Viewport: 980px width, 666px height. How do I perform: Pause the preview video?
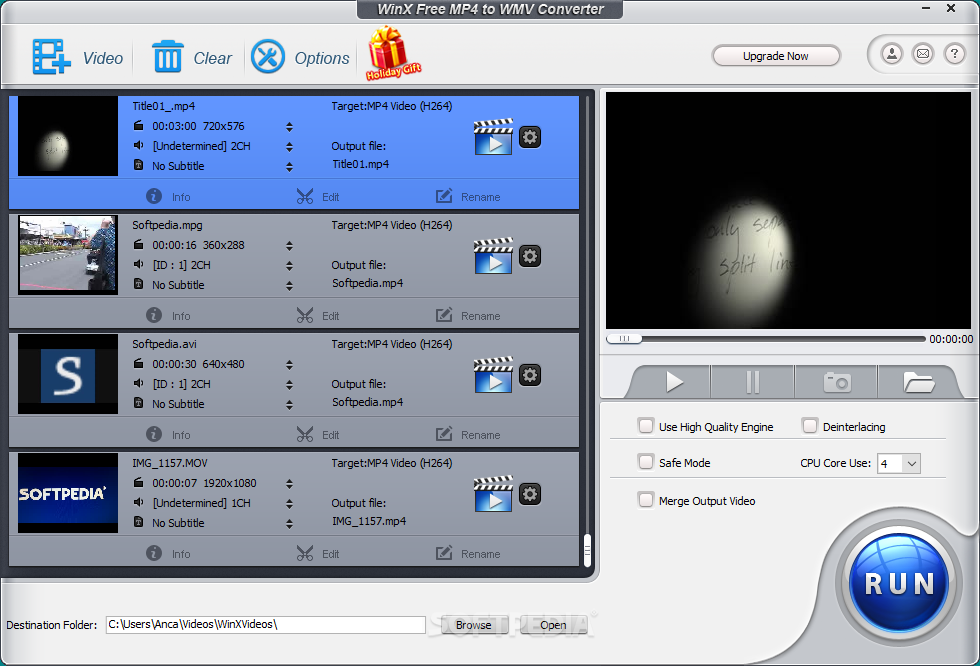752,382
